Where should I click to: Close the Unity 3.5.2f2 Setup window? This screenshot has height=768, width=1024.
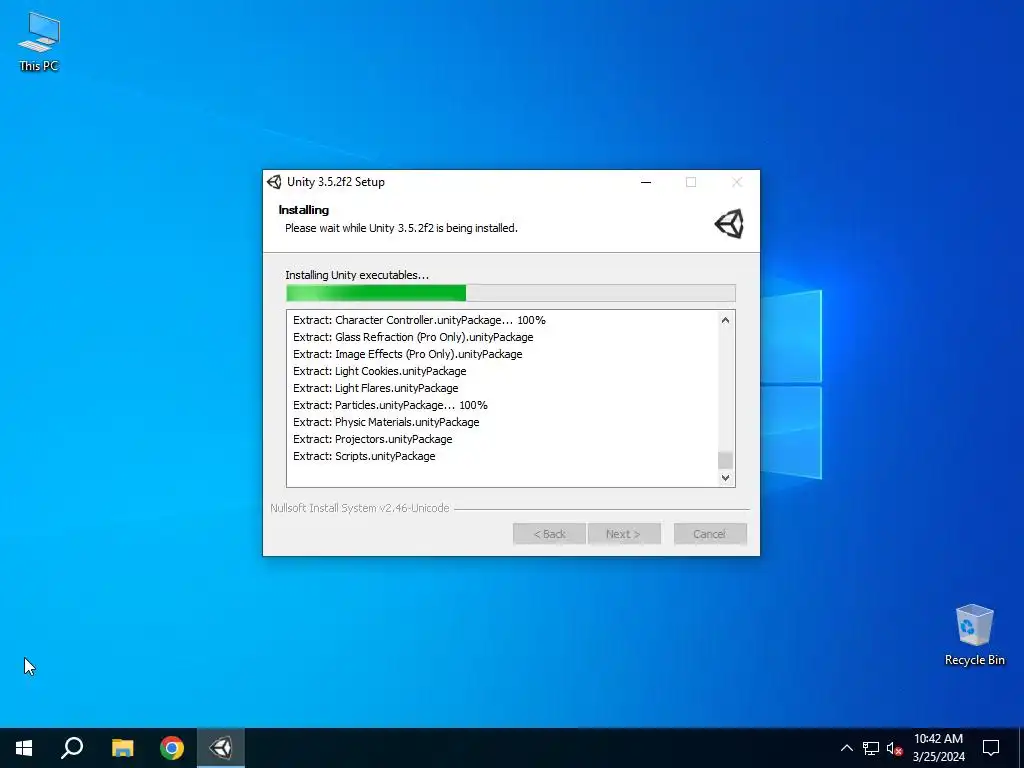pos(737,182)
